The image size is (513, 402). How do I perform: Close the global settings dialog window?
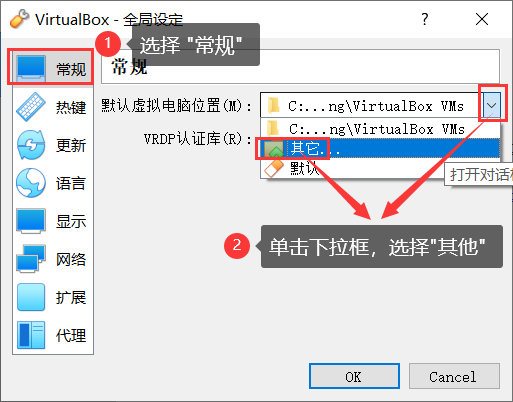point(482,19)
